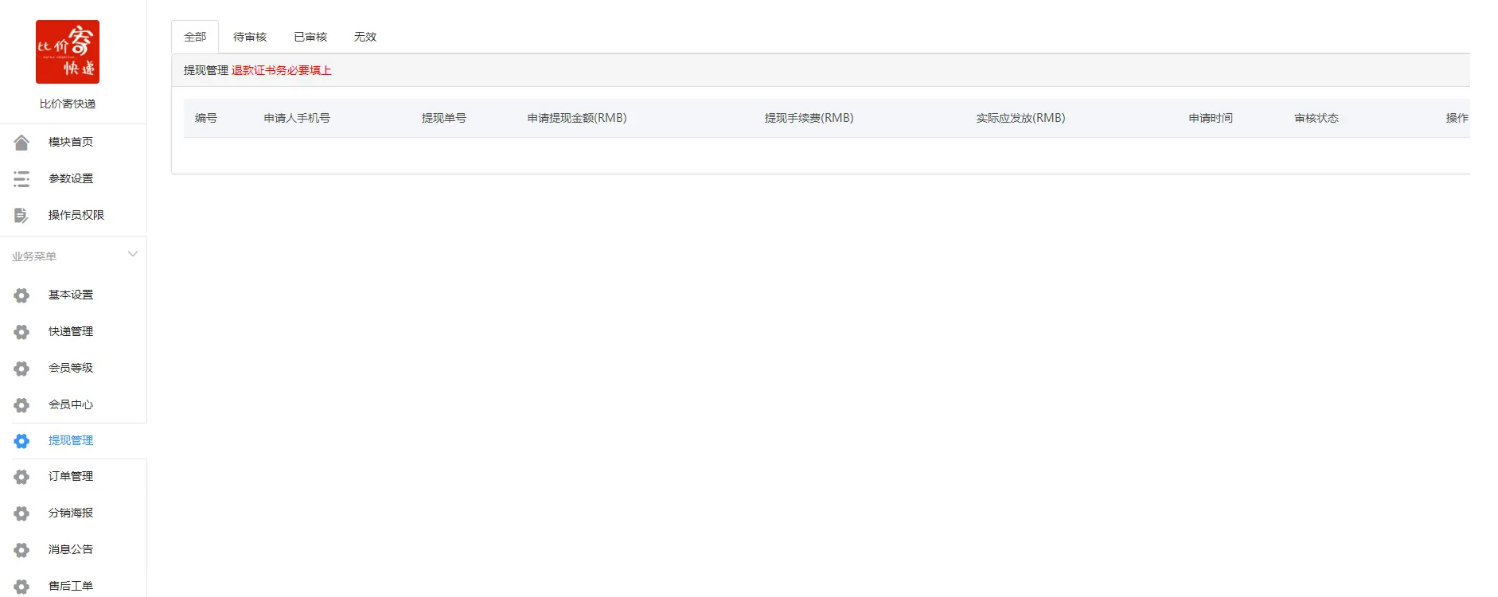Viewport: 1498px width, 597px height.
Task: Open 售后工单 menu item
Action: (x=73, y=586)
